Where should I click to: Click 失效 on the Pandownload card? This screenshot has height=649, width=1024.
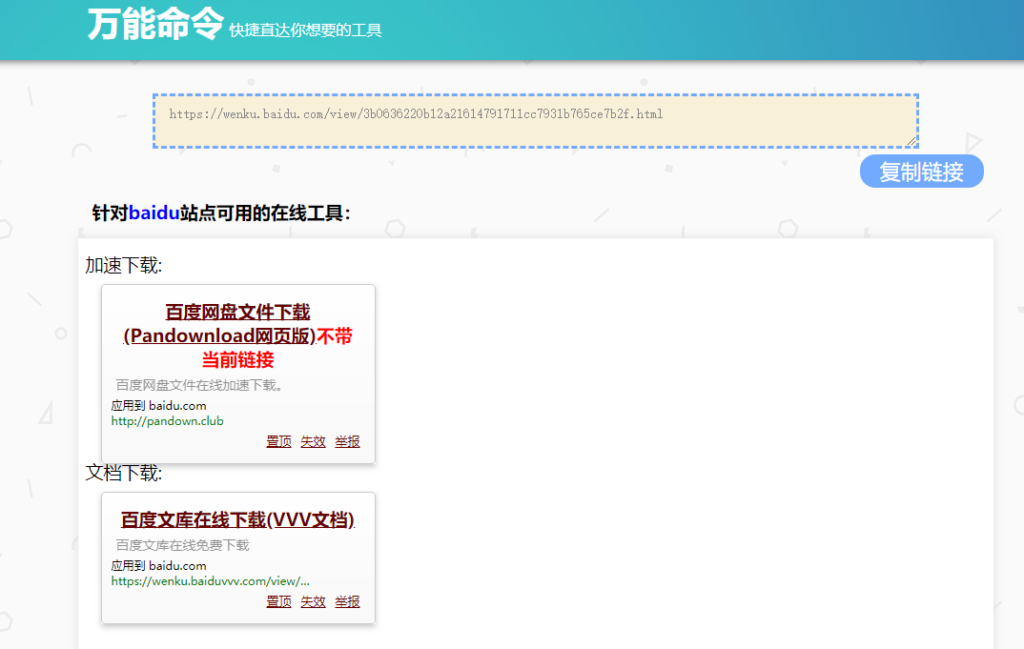tap(313, 441)
